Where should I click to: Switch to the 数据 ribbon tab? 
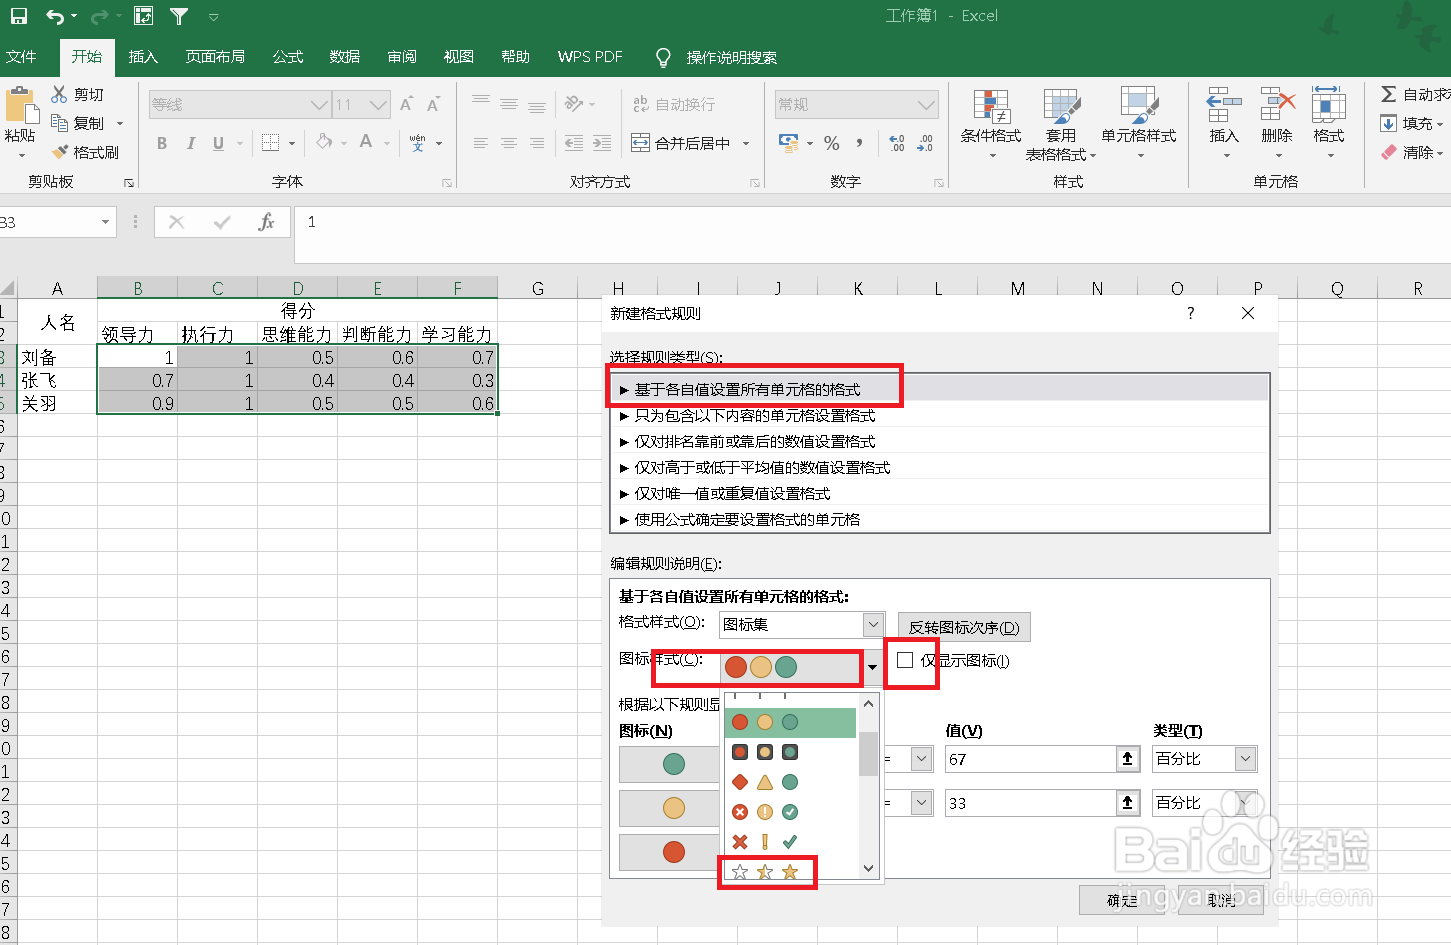pyautogui.click(x=344, y=57)
